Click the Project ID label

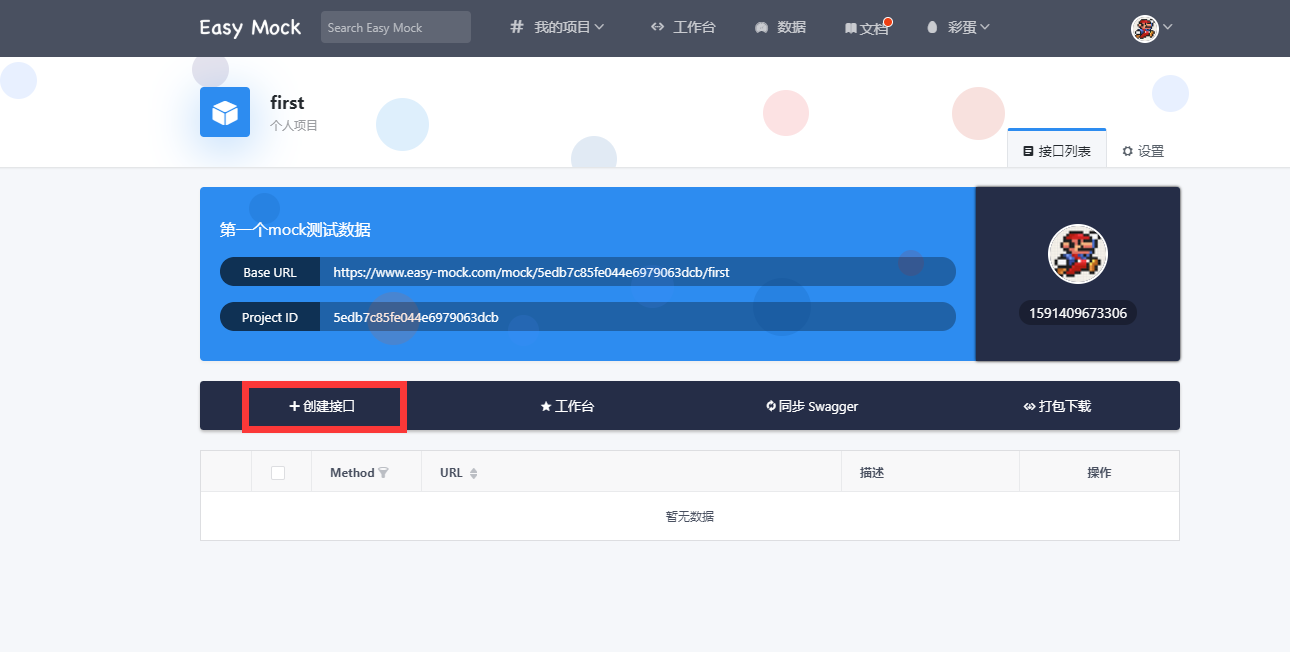point(270,318)
